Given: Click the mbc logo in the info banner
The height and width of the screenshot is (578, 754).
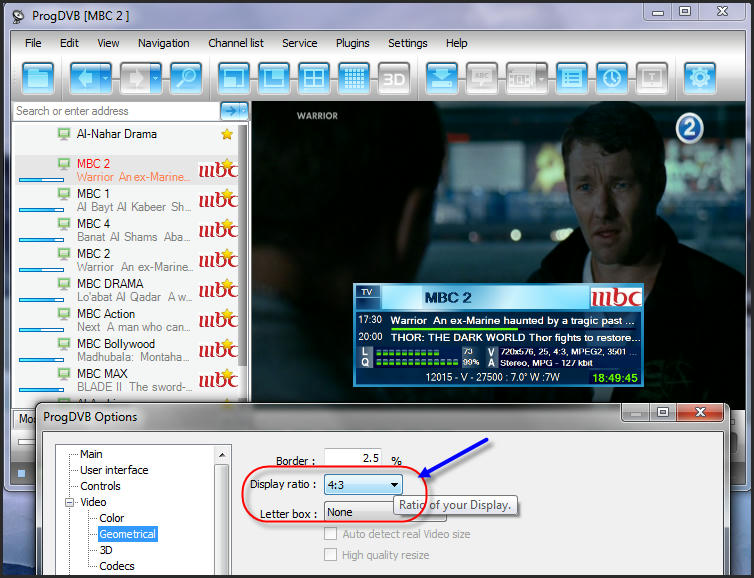Looking at the screenshot, I should click(616, 298).
